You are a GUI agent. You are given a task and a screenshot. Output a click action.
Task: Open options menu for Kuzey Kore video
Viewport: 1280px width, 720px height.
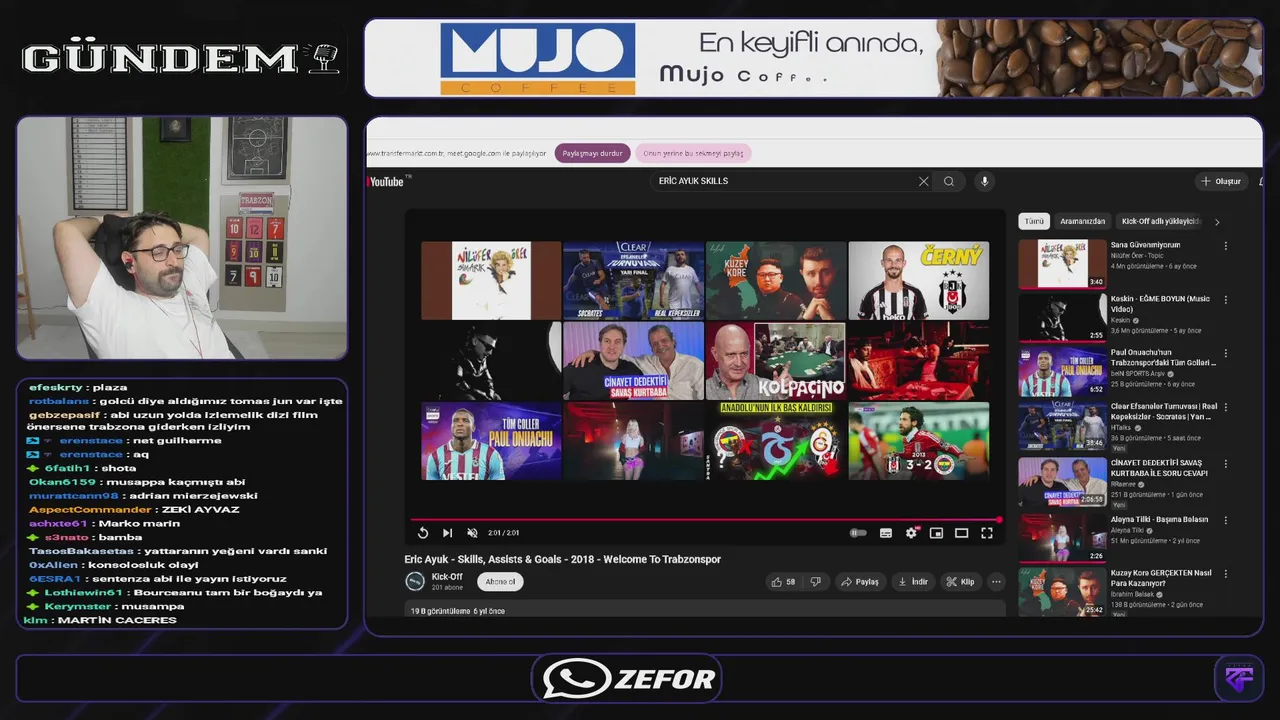point(1226,573)
